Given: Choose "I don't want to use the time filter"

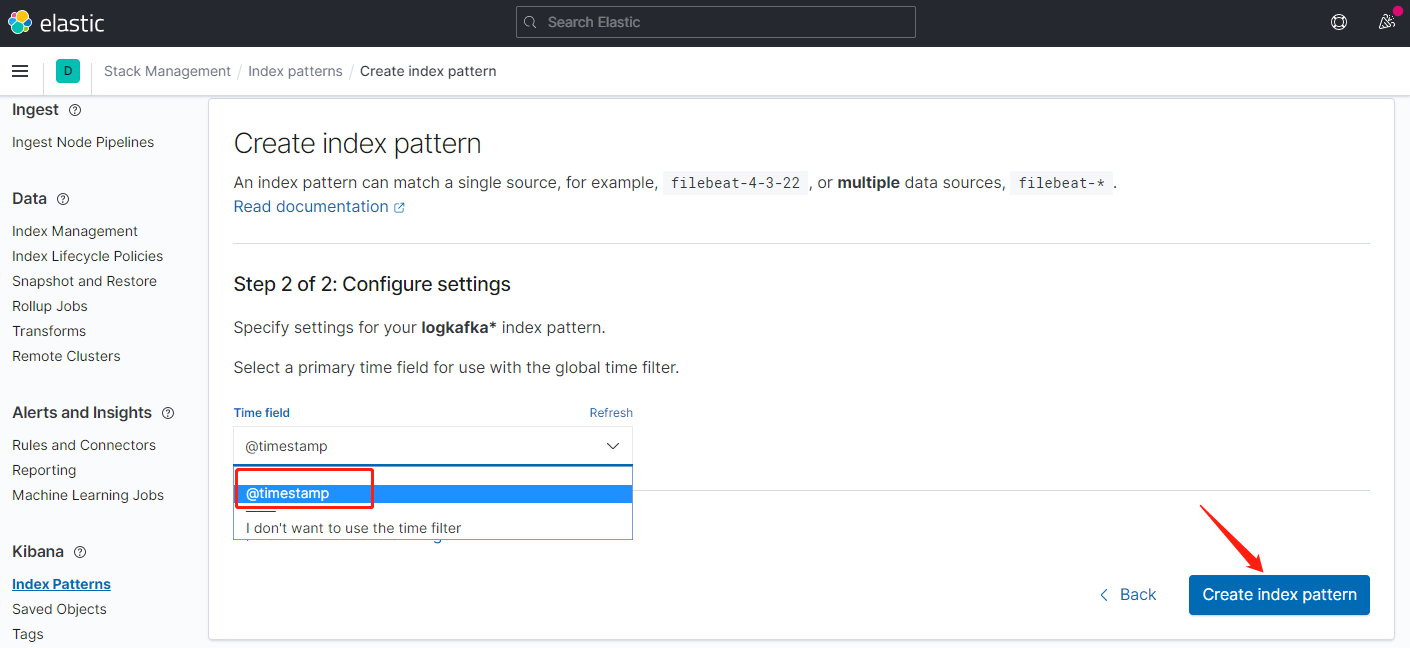Looking at the screenshot, I should pos(353,528).
